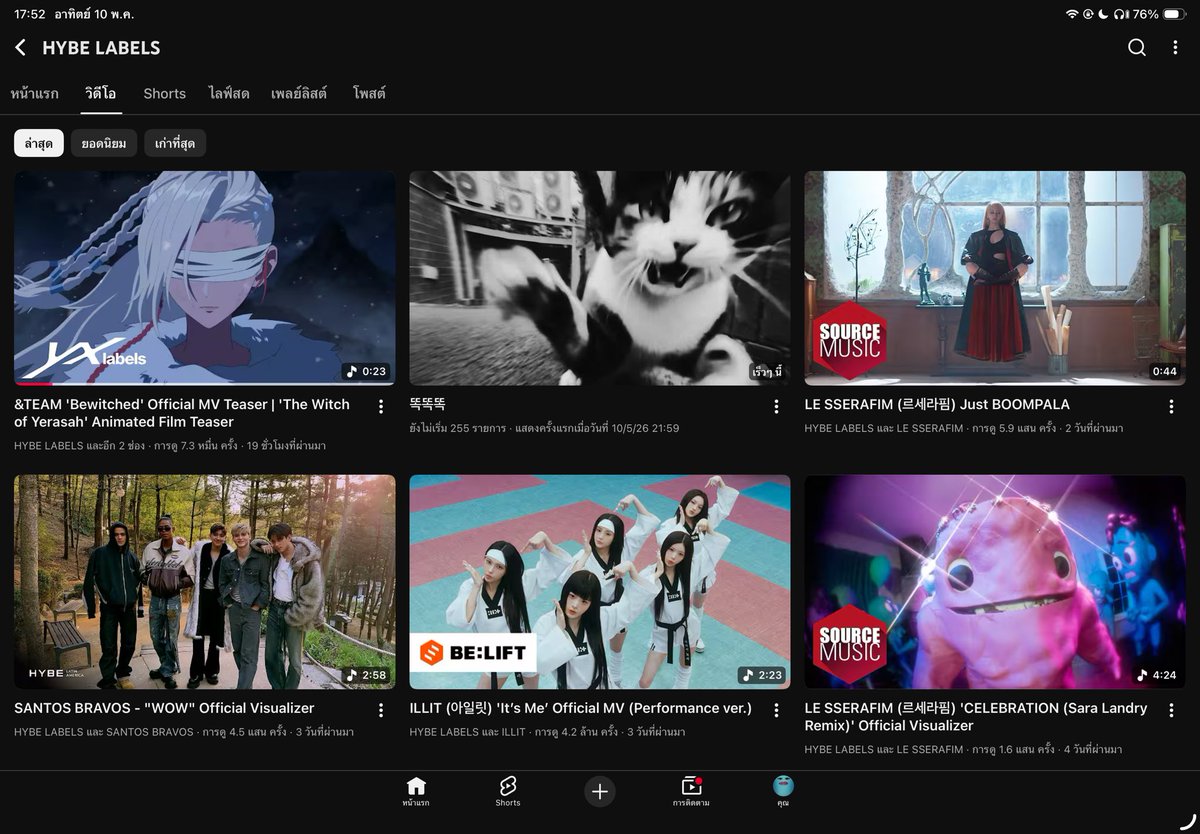
Task: Click the เร็วๆ นี้ upcoming badge on cat thumbnail
Action: tap(767, 372)
